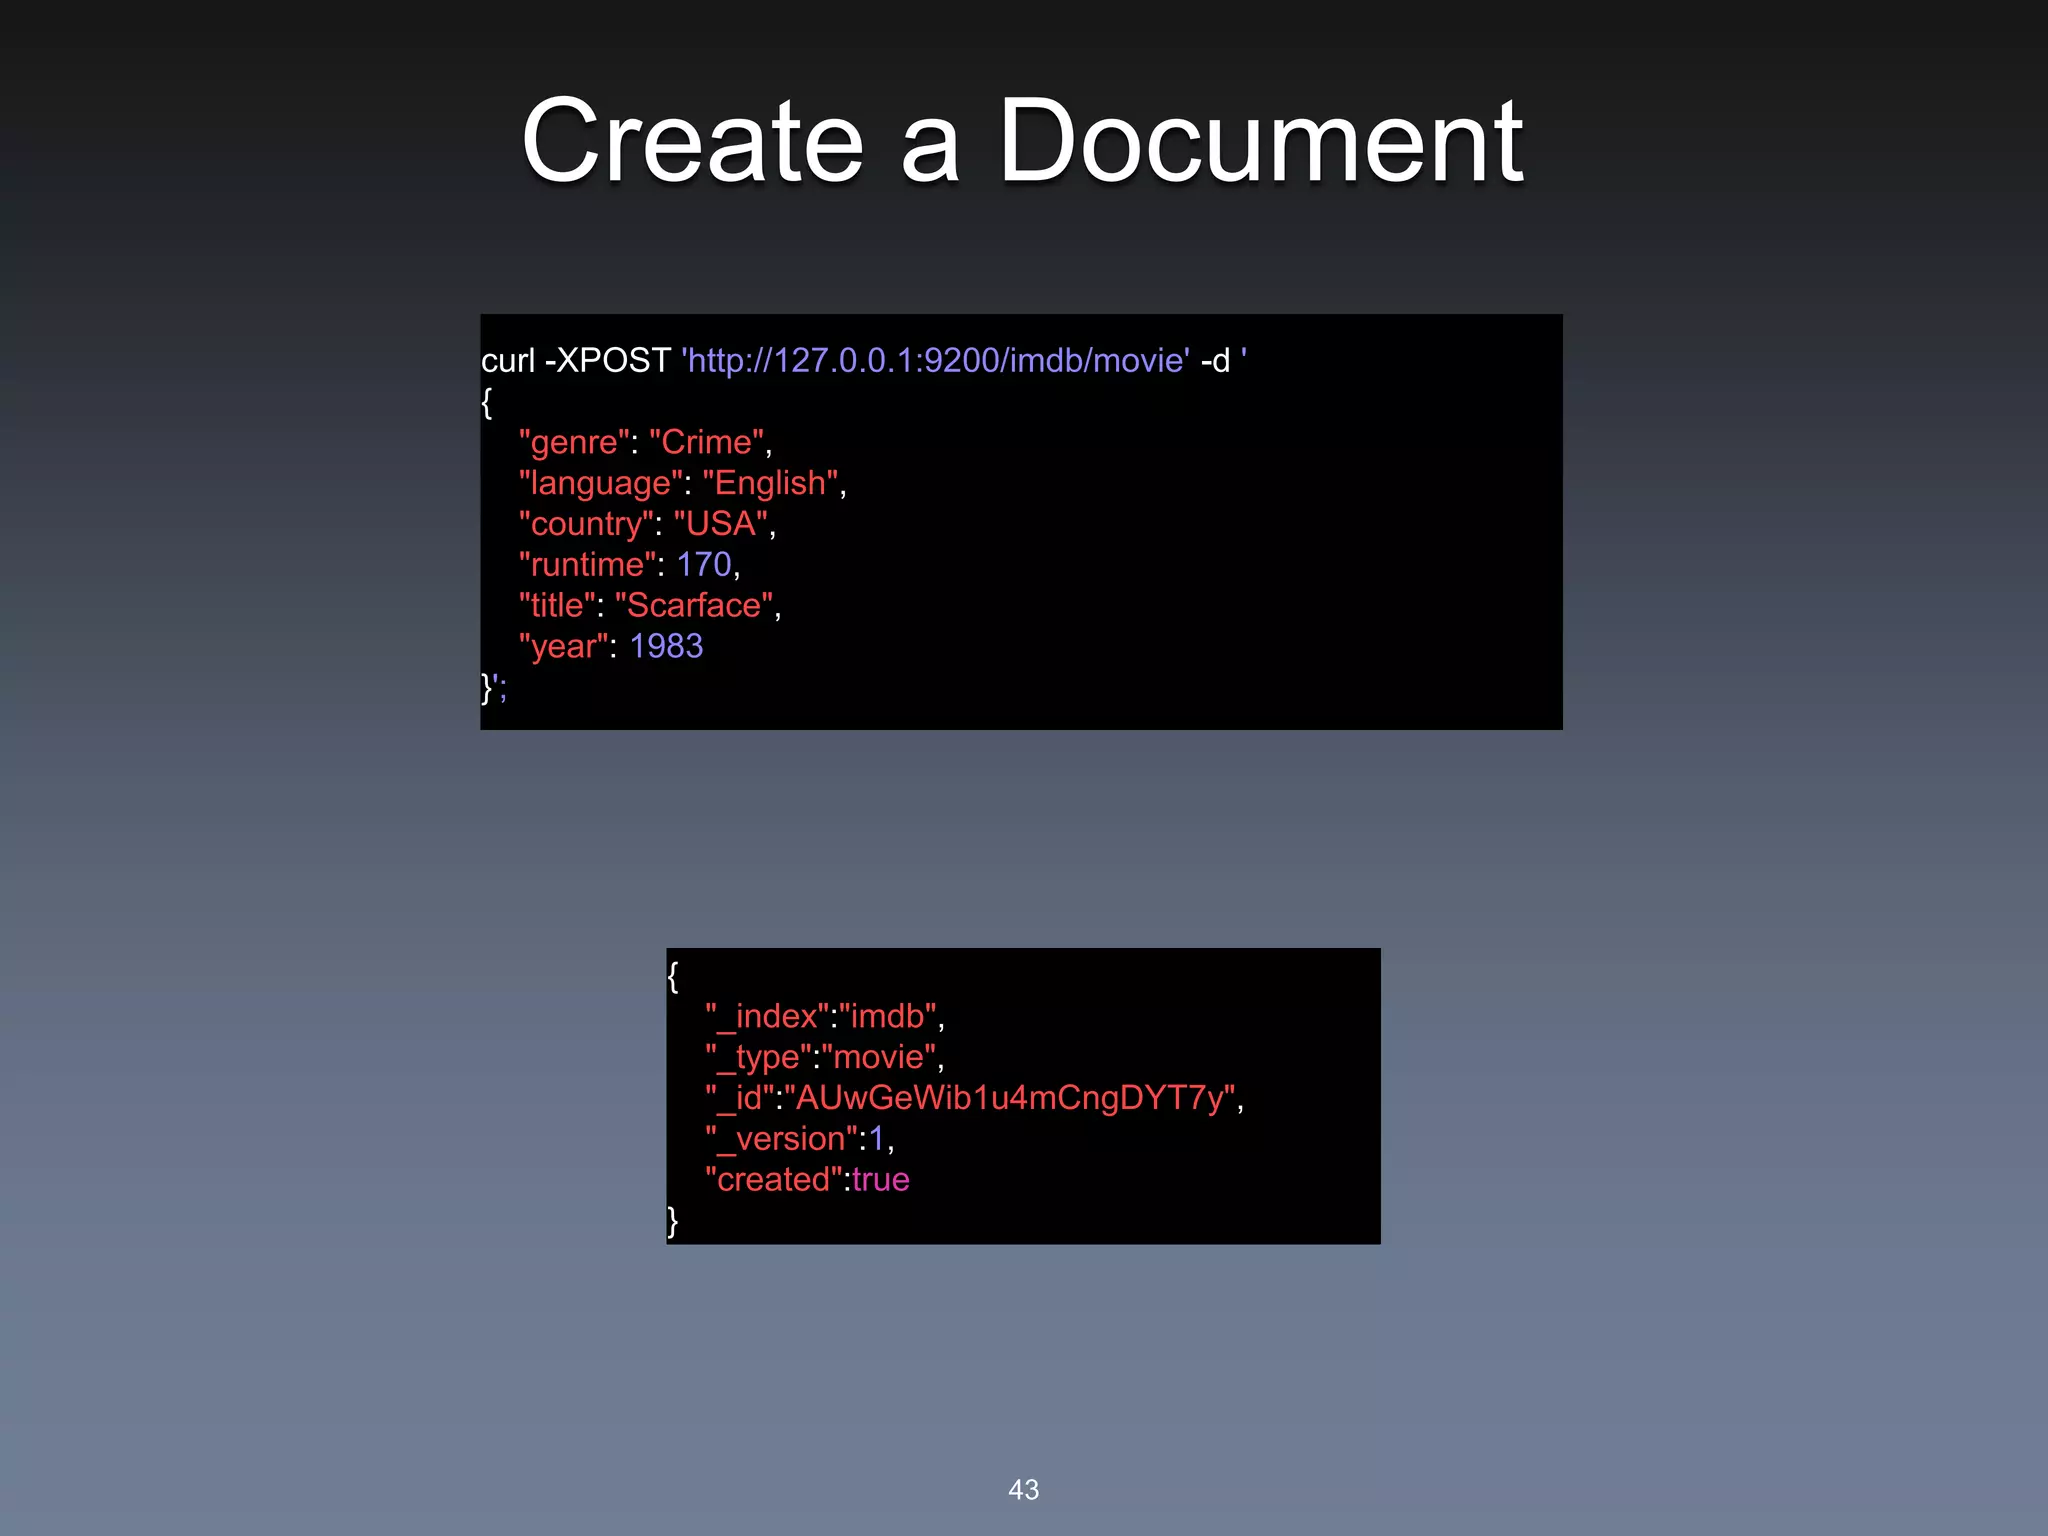Click the "_index":"imdb" response line
The height and width of the screenshot is (1536, 2048).
click(x=825, y=1017)
